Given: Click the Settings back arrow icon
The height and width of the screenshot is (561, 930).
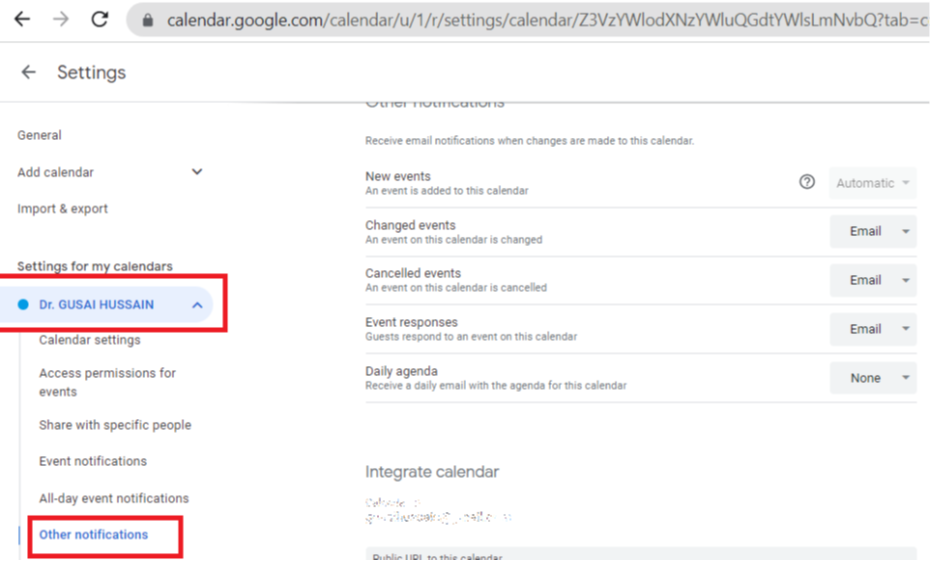Looking at the screenshot, I should pyautogui.click(x=28, y=72).
